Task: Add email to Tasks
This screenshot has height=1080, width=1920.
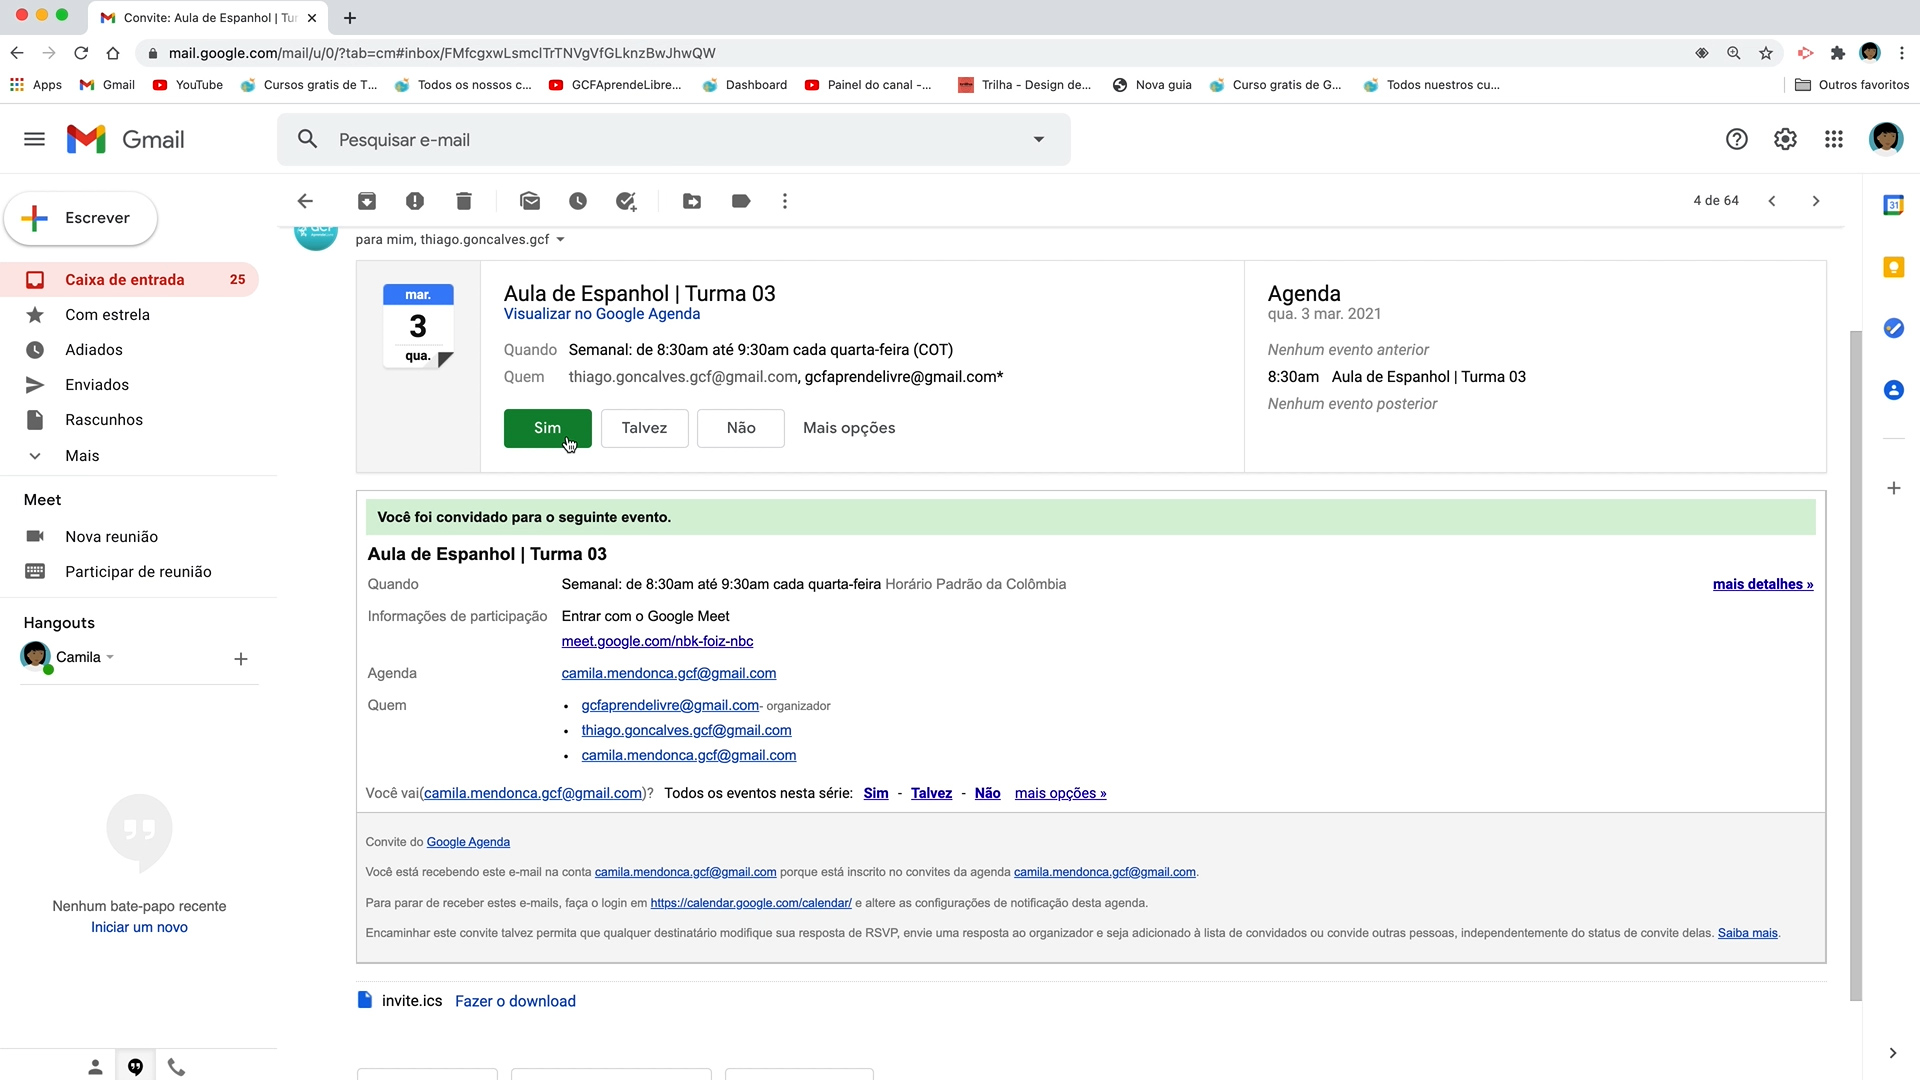Action: click(626, 201)
